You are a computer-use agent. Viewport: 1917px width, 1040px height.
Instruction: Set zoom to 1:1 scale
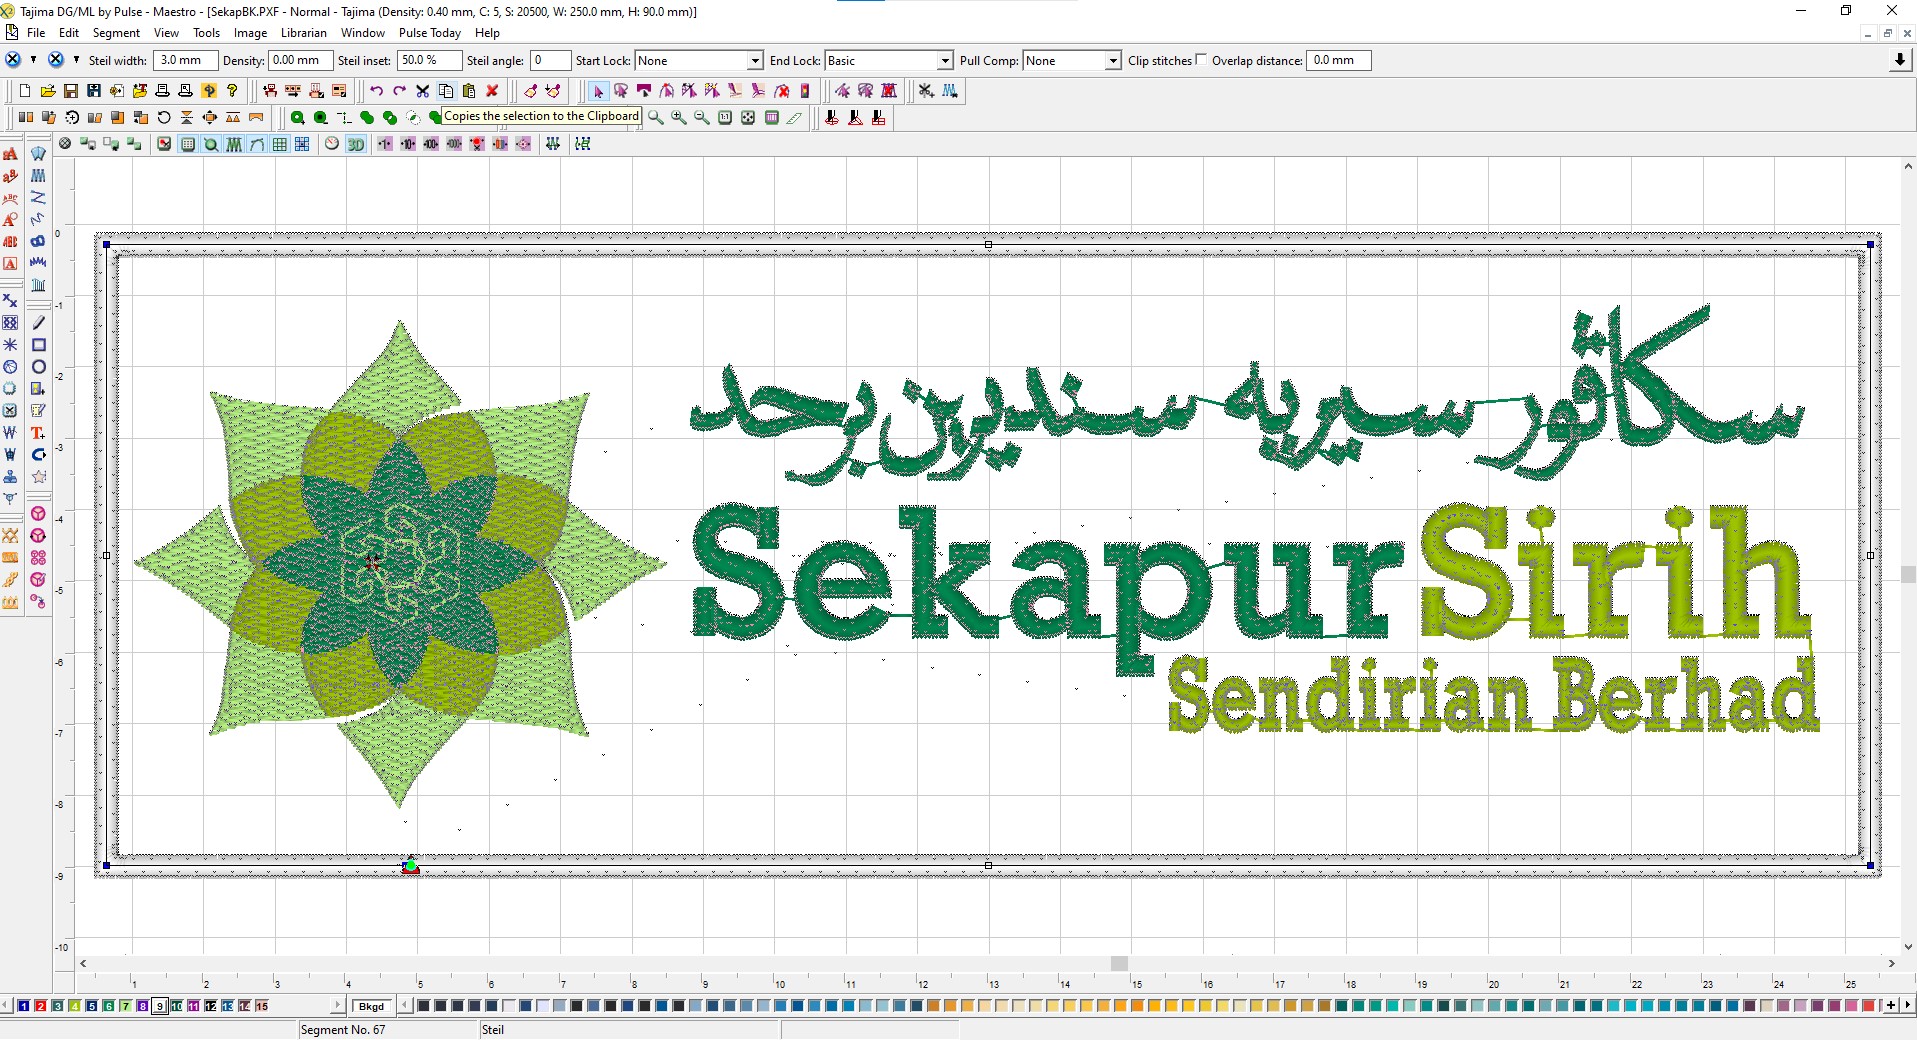[x=725, y=117]
